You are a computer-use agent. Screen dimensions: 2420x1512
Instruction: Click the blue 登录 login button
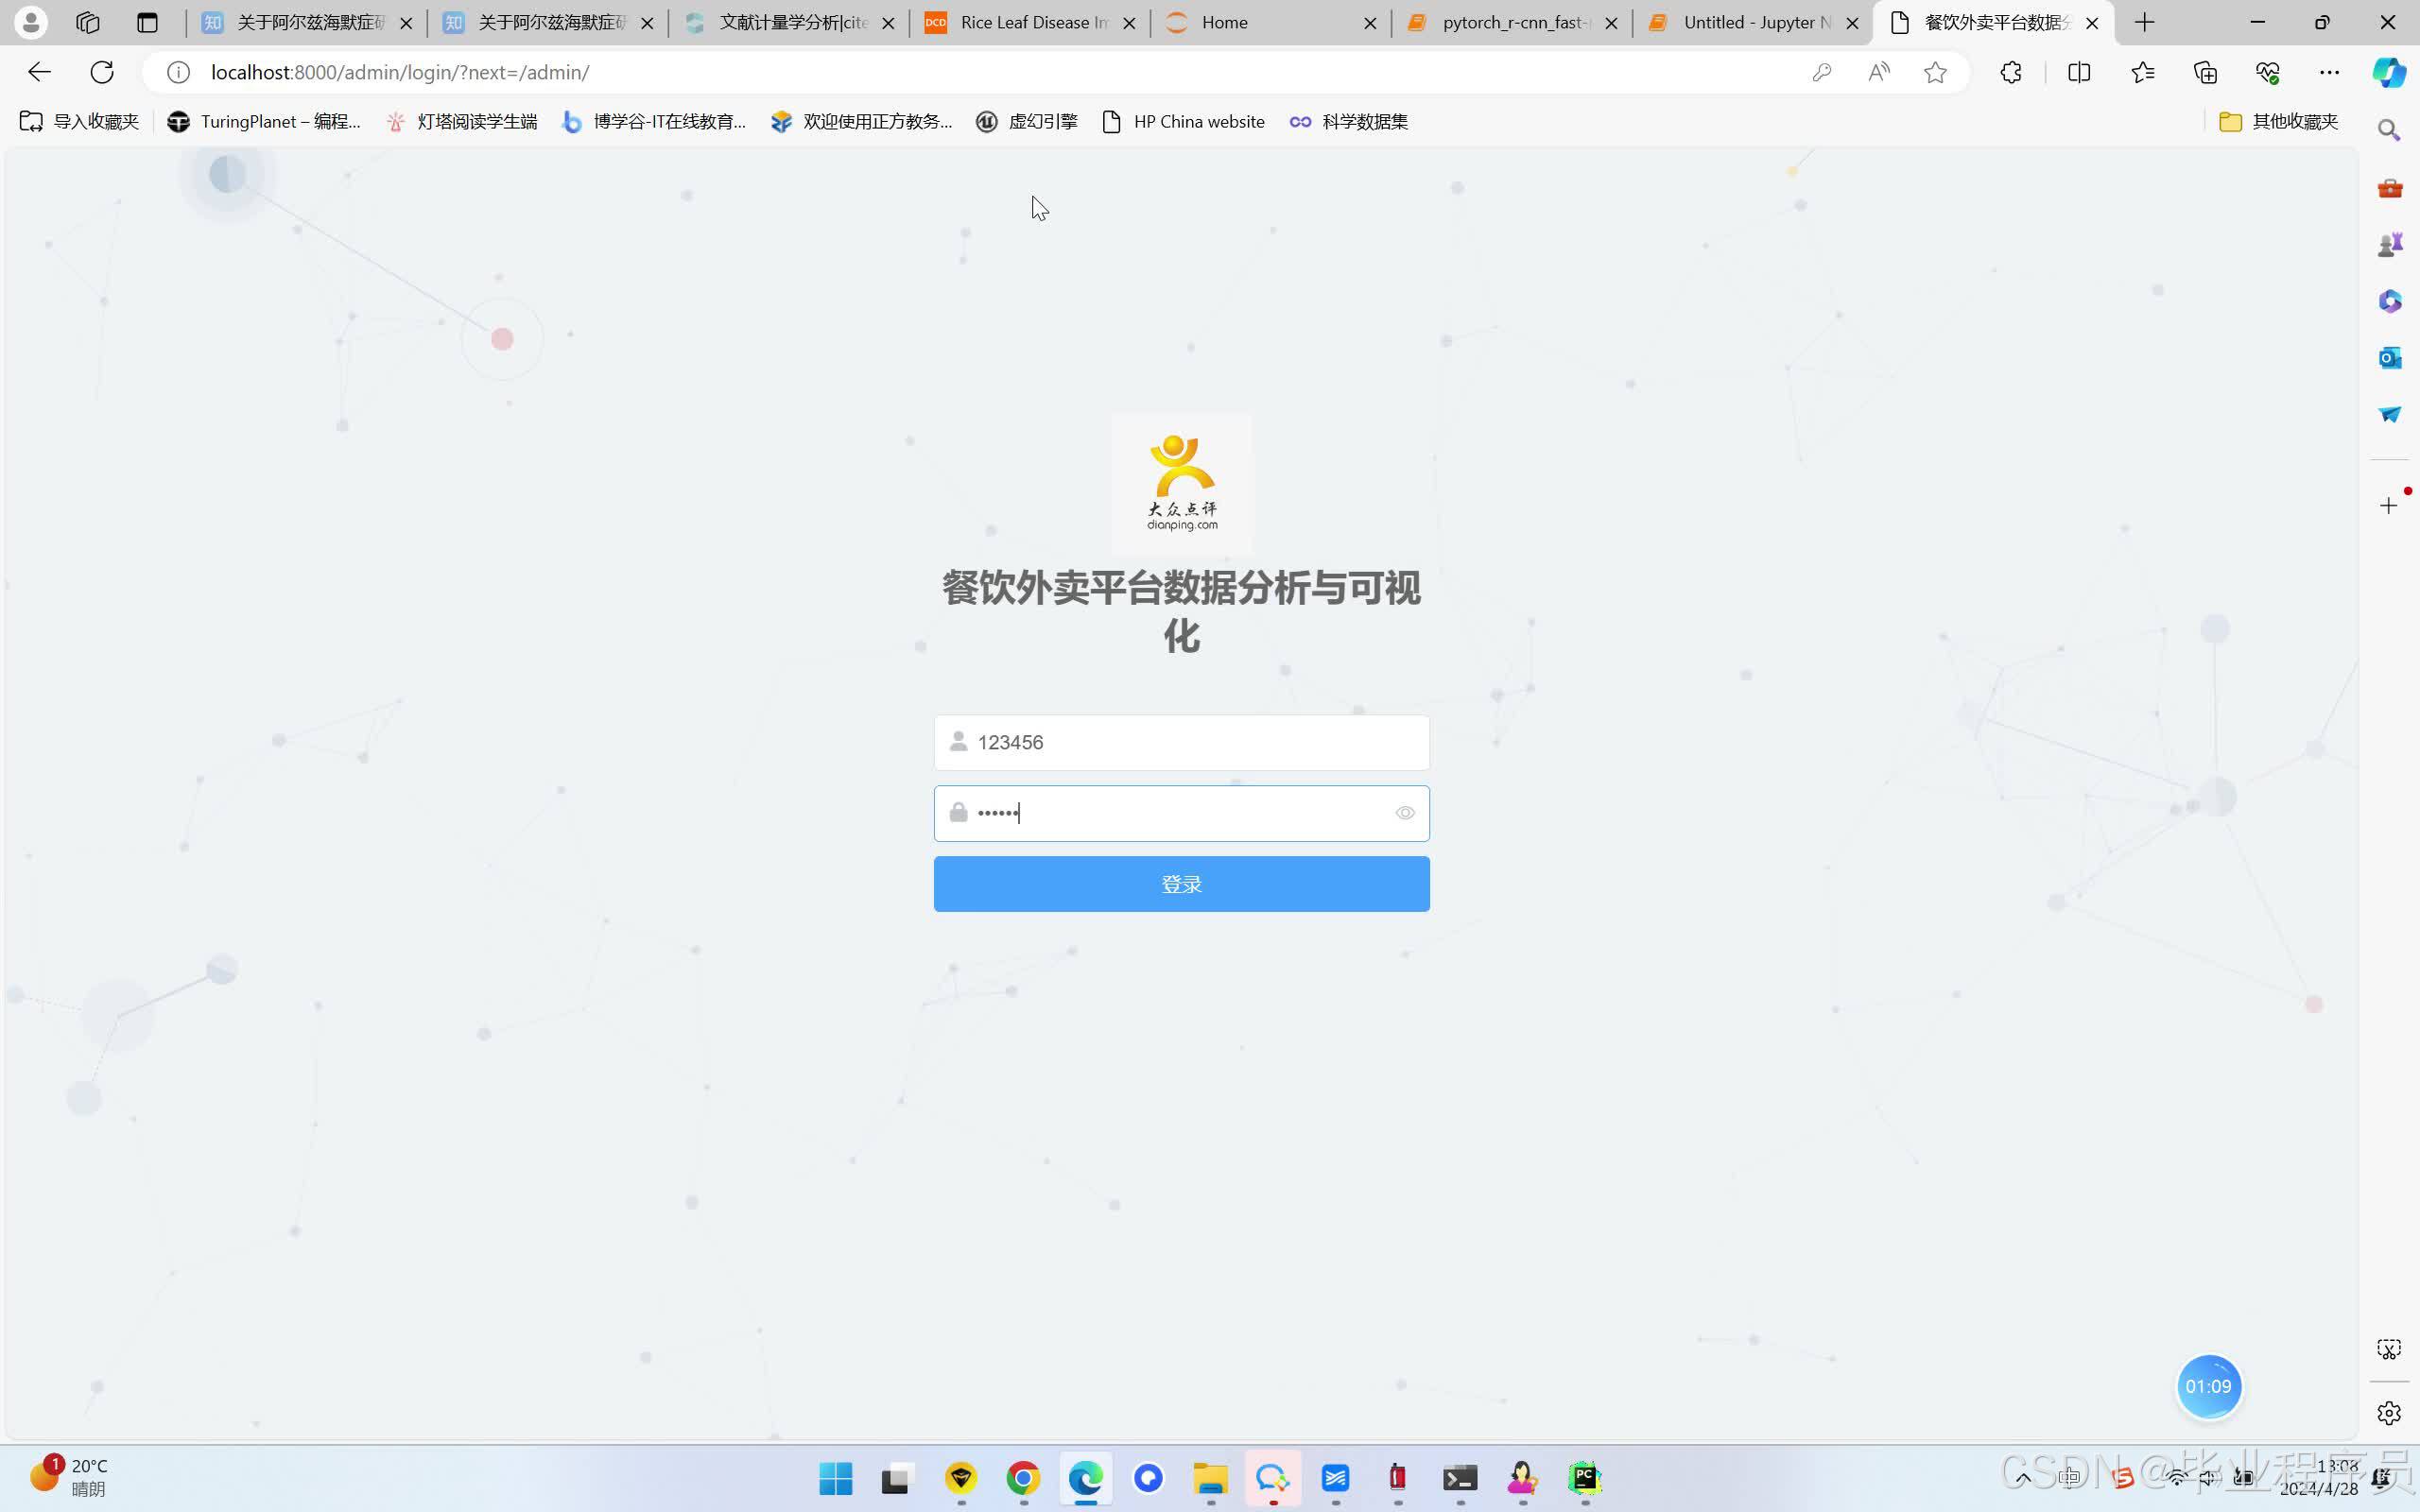1181,884
